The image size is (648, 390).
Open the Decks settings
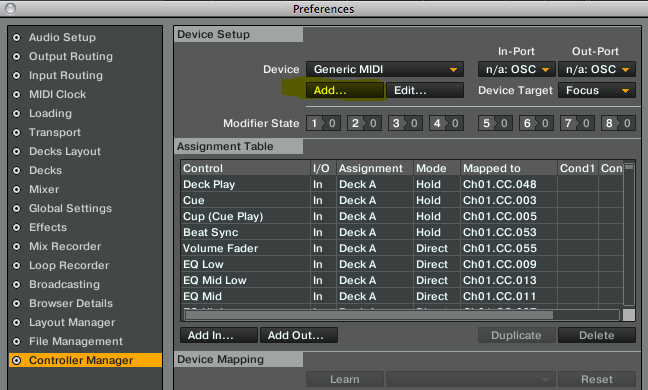point(85,170)
